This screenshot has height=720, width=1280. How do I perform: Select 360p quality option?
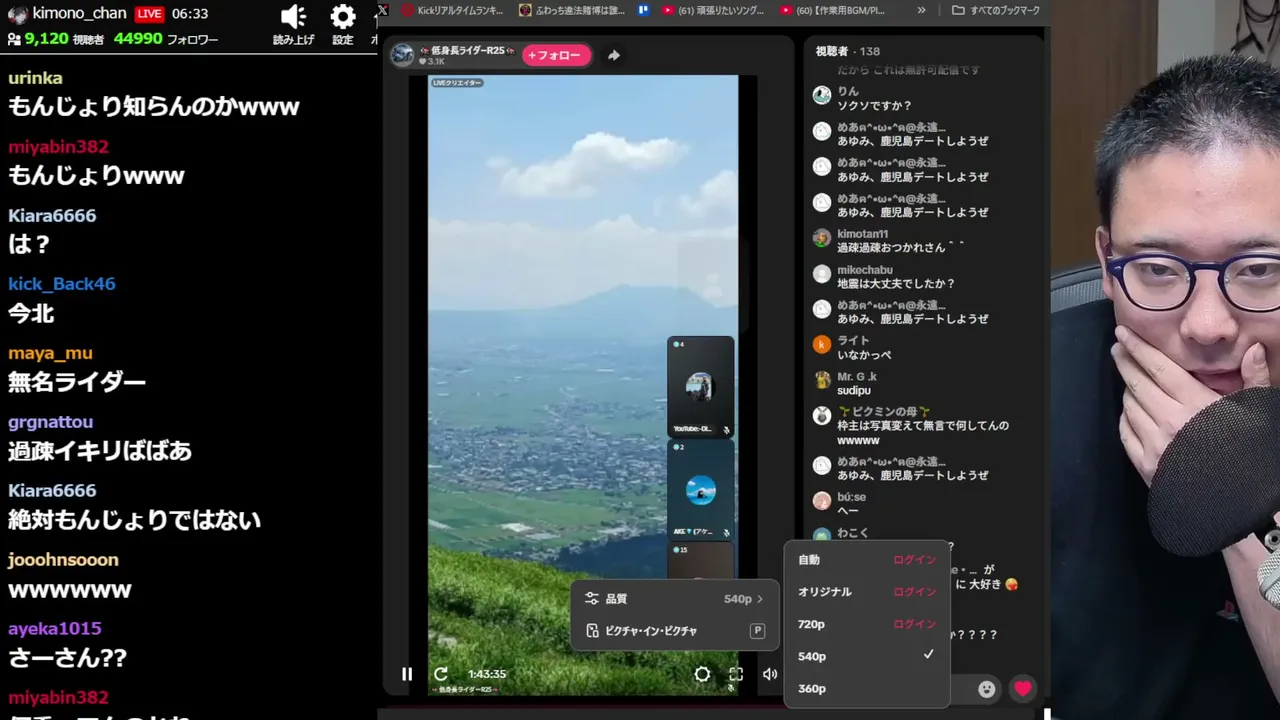click(x=866, y=688)
